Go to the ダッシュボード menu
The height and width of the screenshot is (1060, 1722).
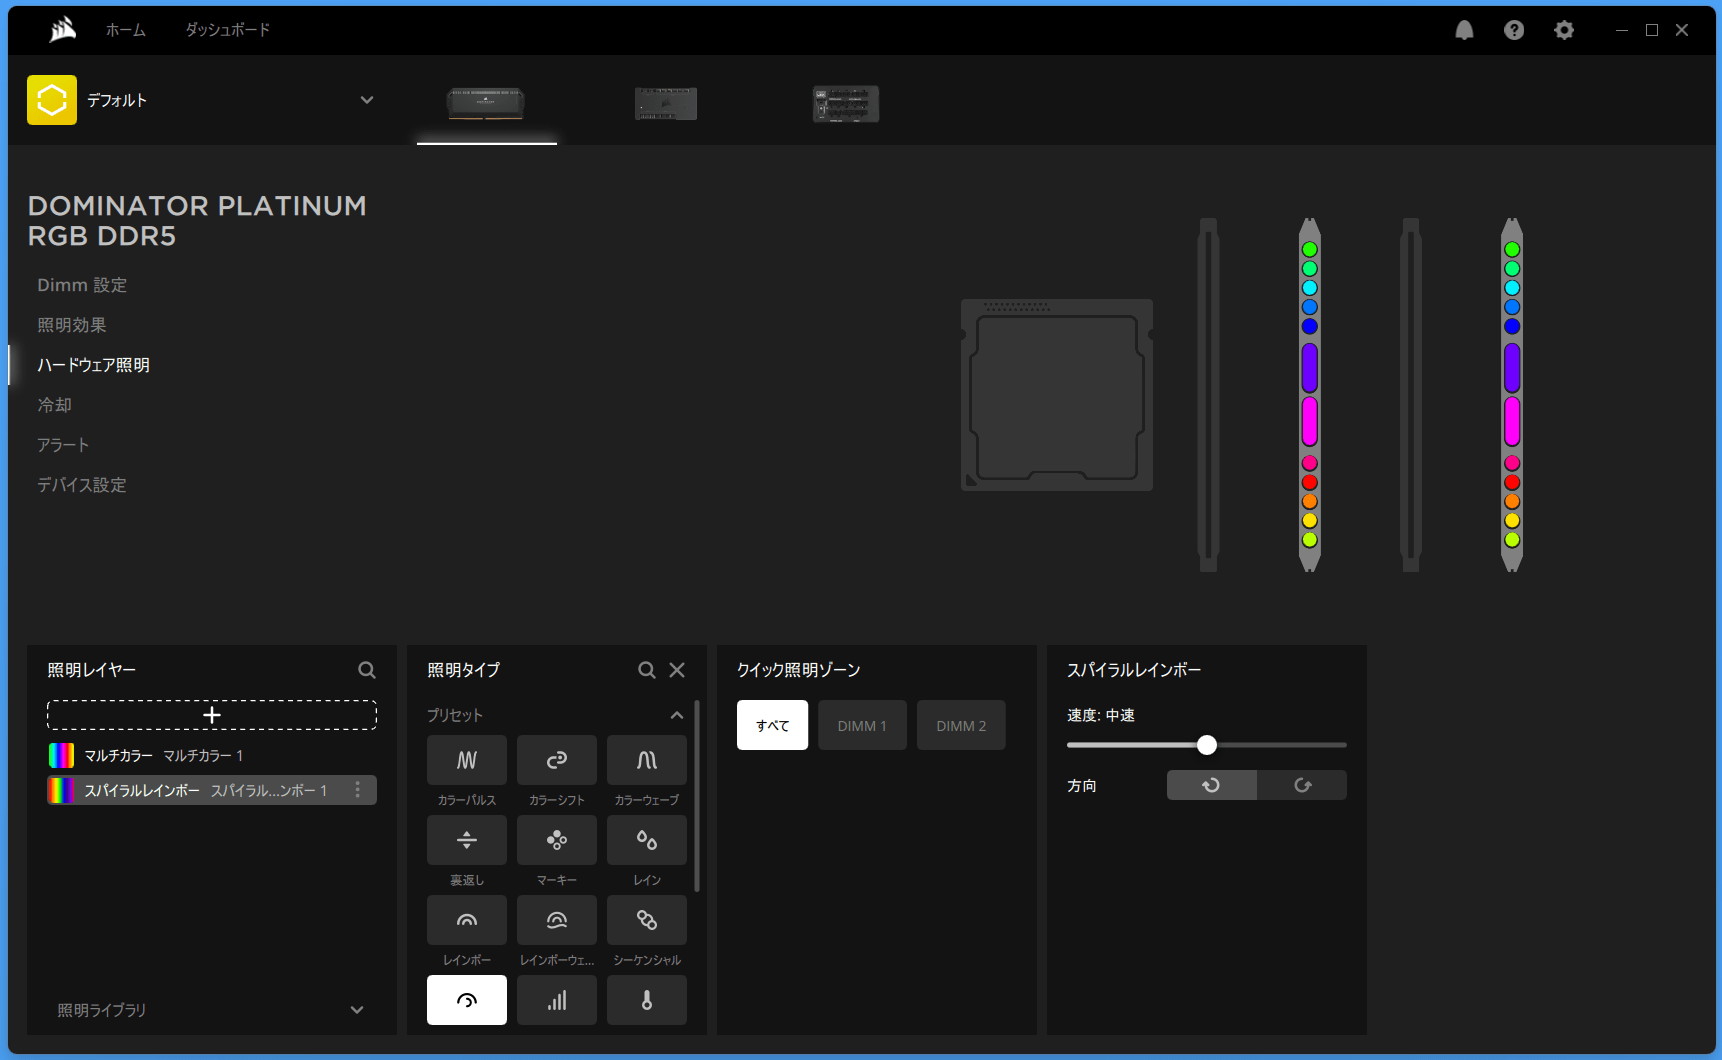[x=227, y=30]
